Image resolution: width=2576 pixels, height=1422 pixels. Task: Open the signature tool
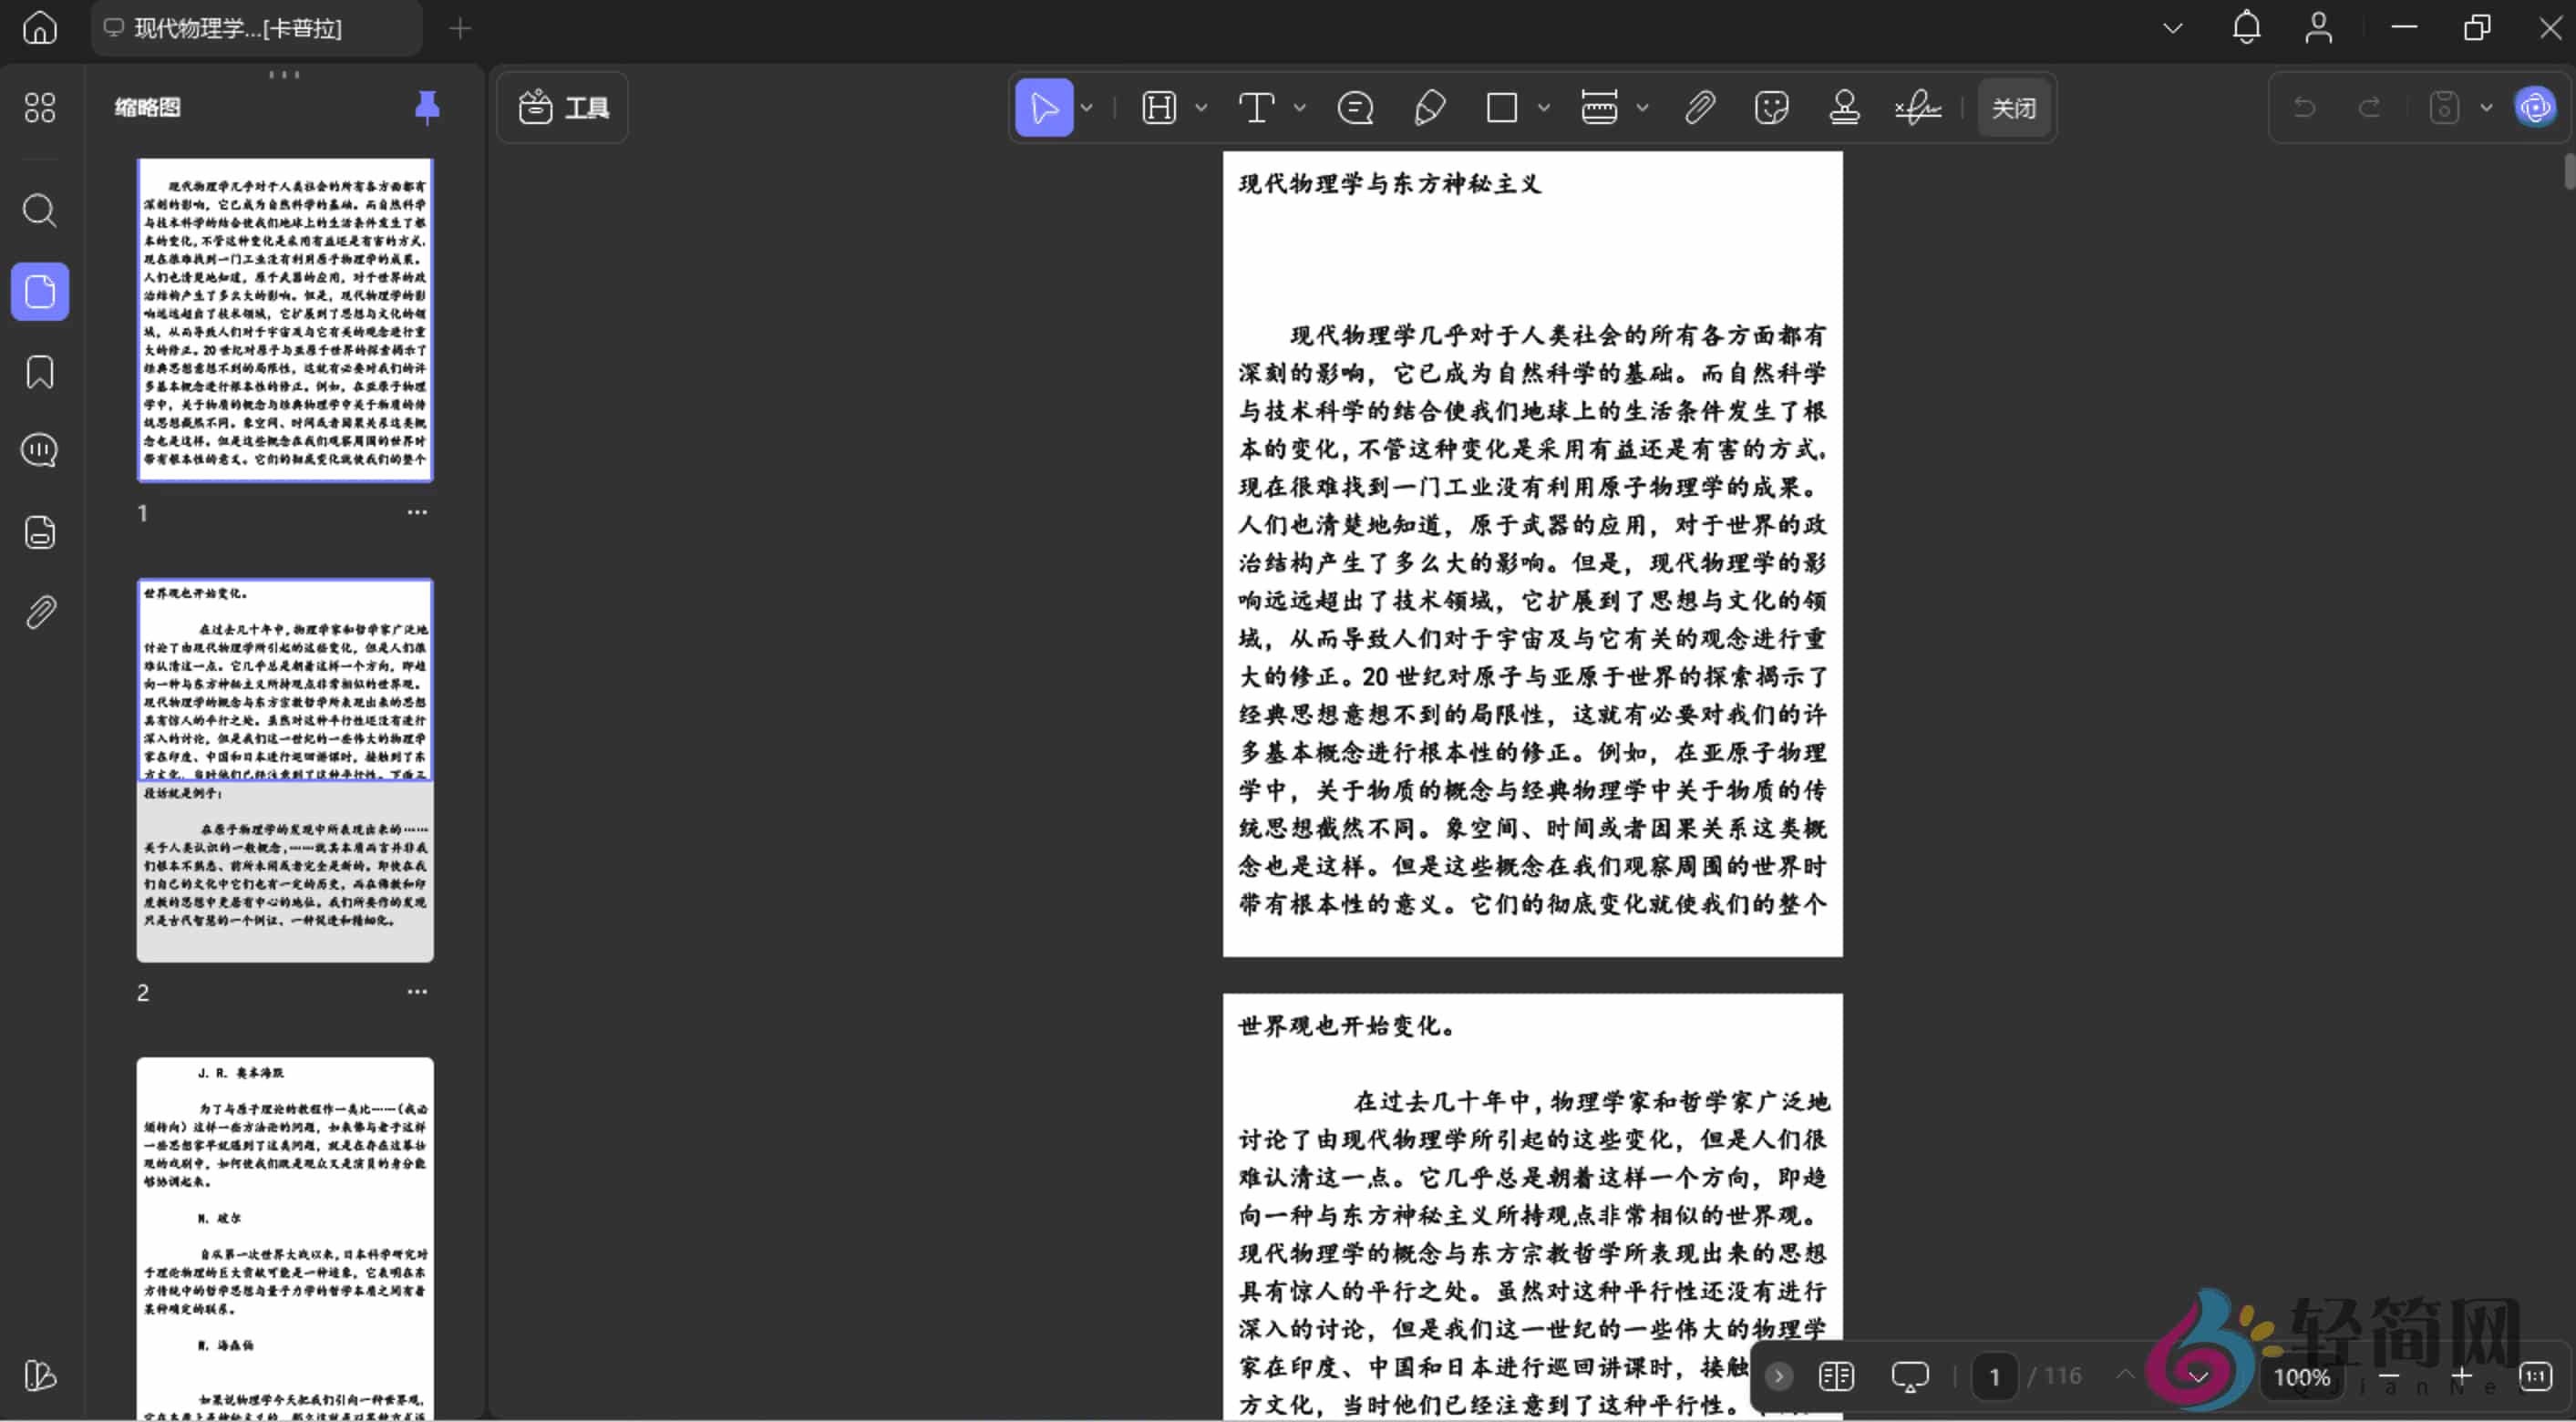[x=1917, y=107]
